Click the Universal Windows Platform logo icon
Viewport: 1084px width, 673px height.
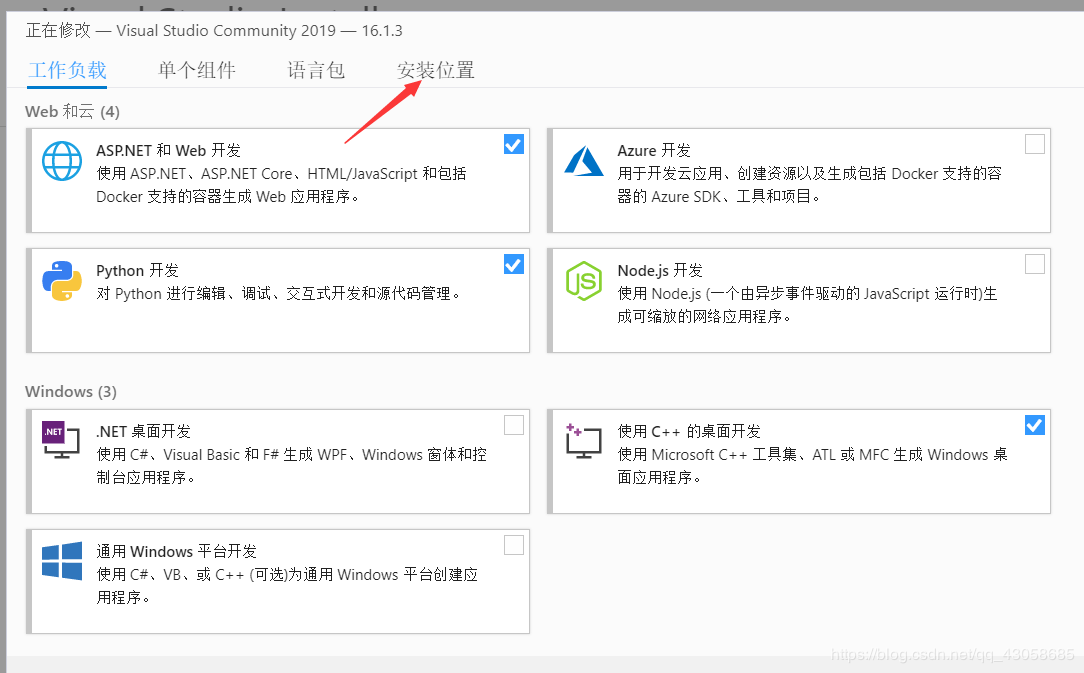coord(62,561)
